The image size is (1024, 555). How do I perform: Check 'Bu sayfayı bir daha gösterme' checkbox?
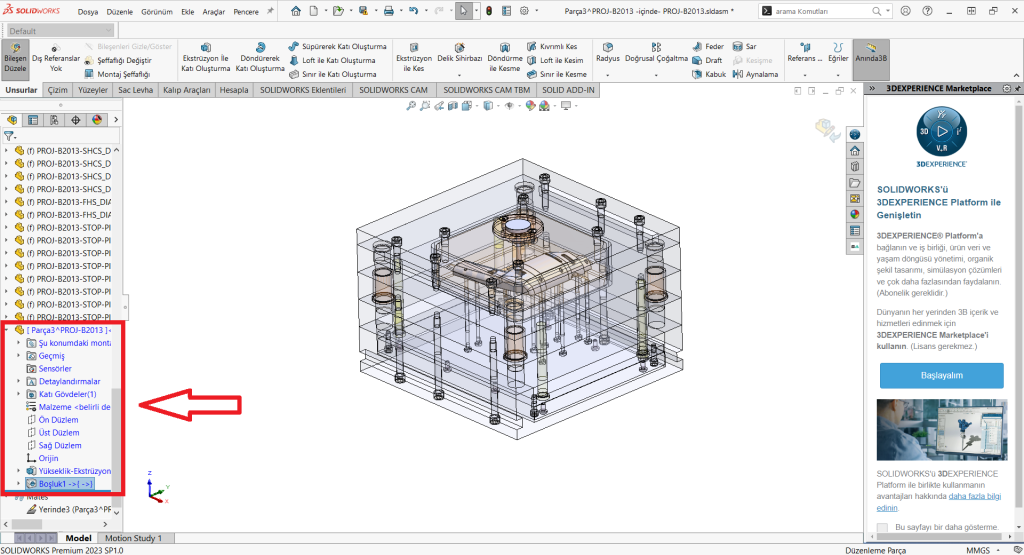pos(882,527)
